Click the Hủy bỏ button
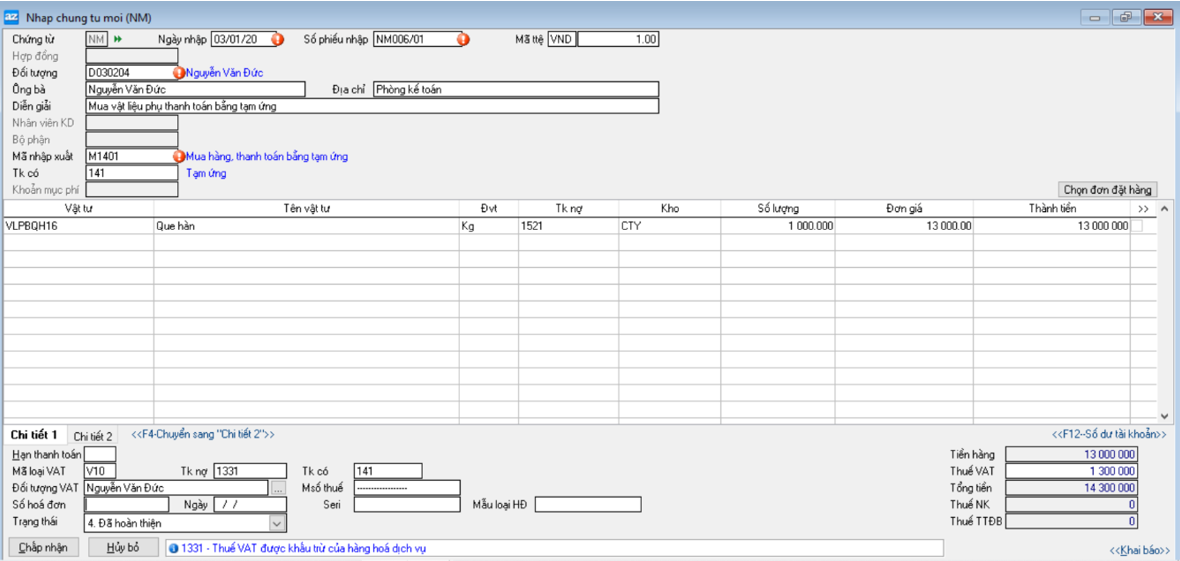Viewport: 1180px width, 561px height. (123, 548)
